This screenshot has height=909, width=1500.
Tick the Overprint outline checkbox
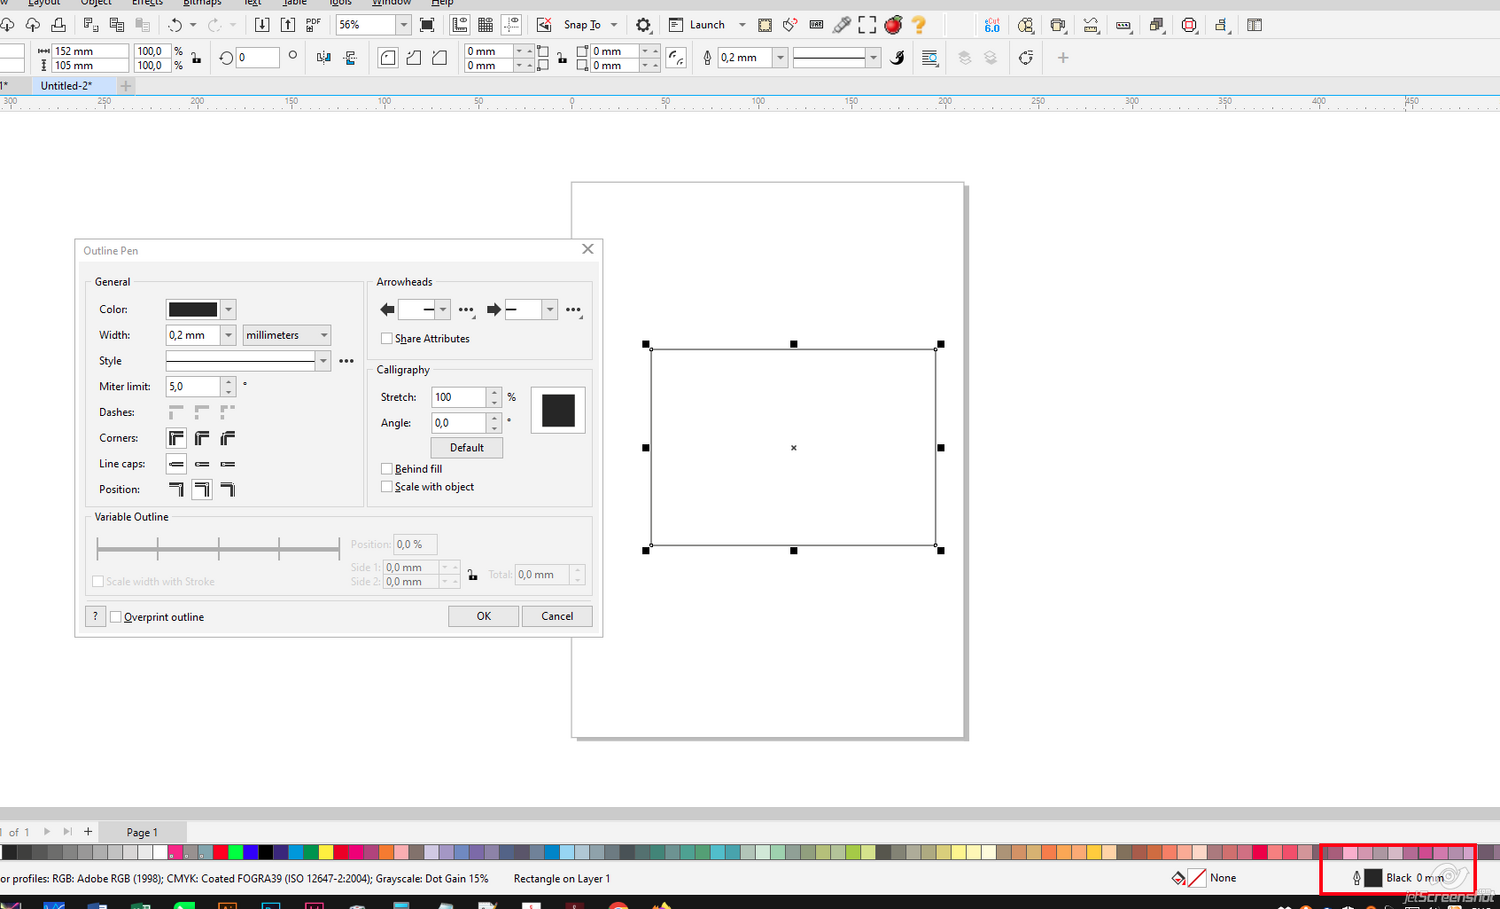pyautogui.click(x=116, y=617)
